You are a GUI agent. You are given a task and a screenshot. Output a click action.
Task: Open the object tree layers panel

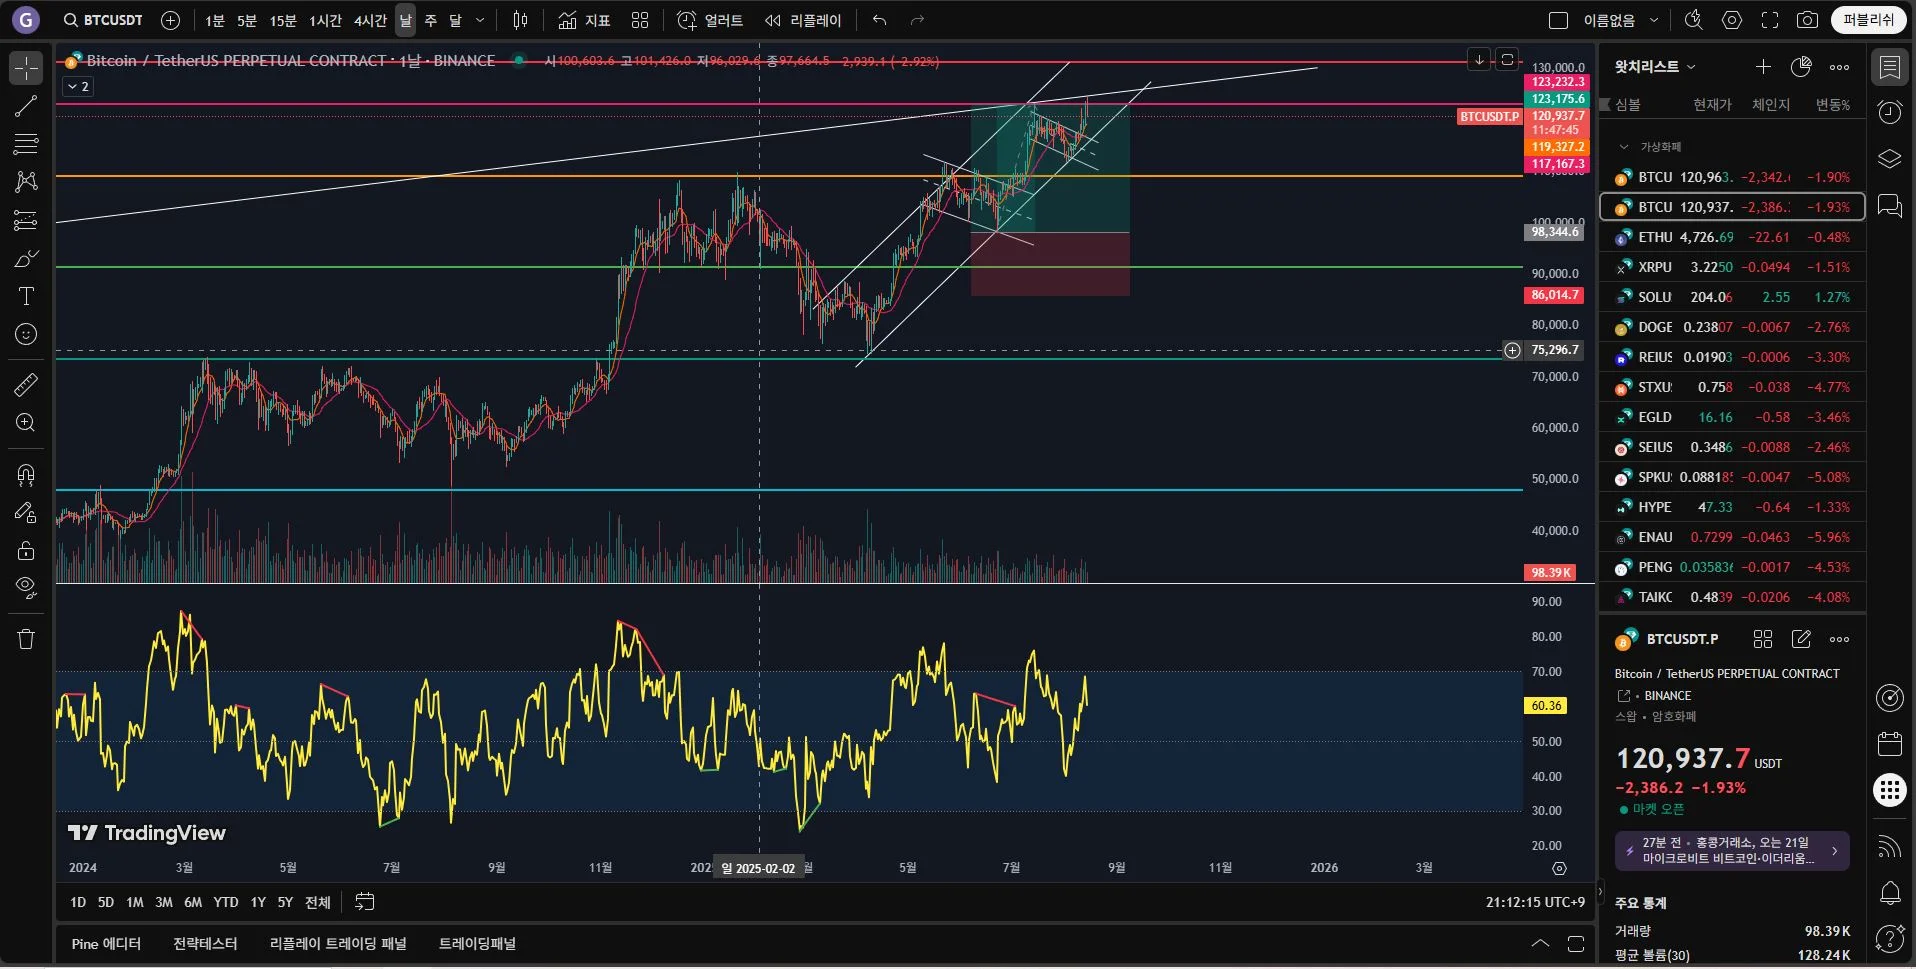click(x=1890, y=159)
